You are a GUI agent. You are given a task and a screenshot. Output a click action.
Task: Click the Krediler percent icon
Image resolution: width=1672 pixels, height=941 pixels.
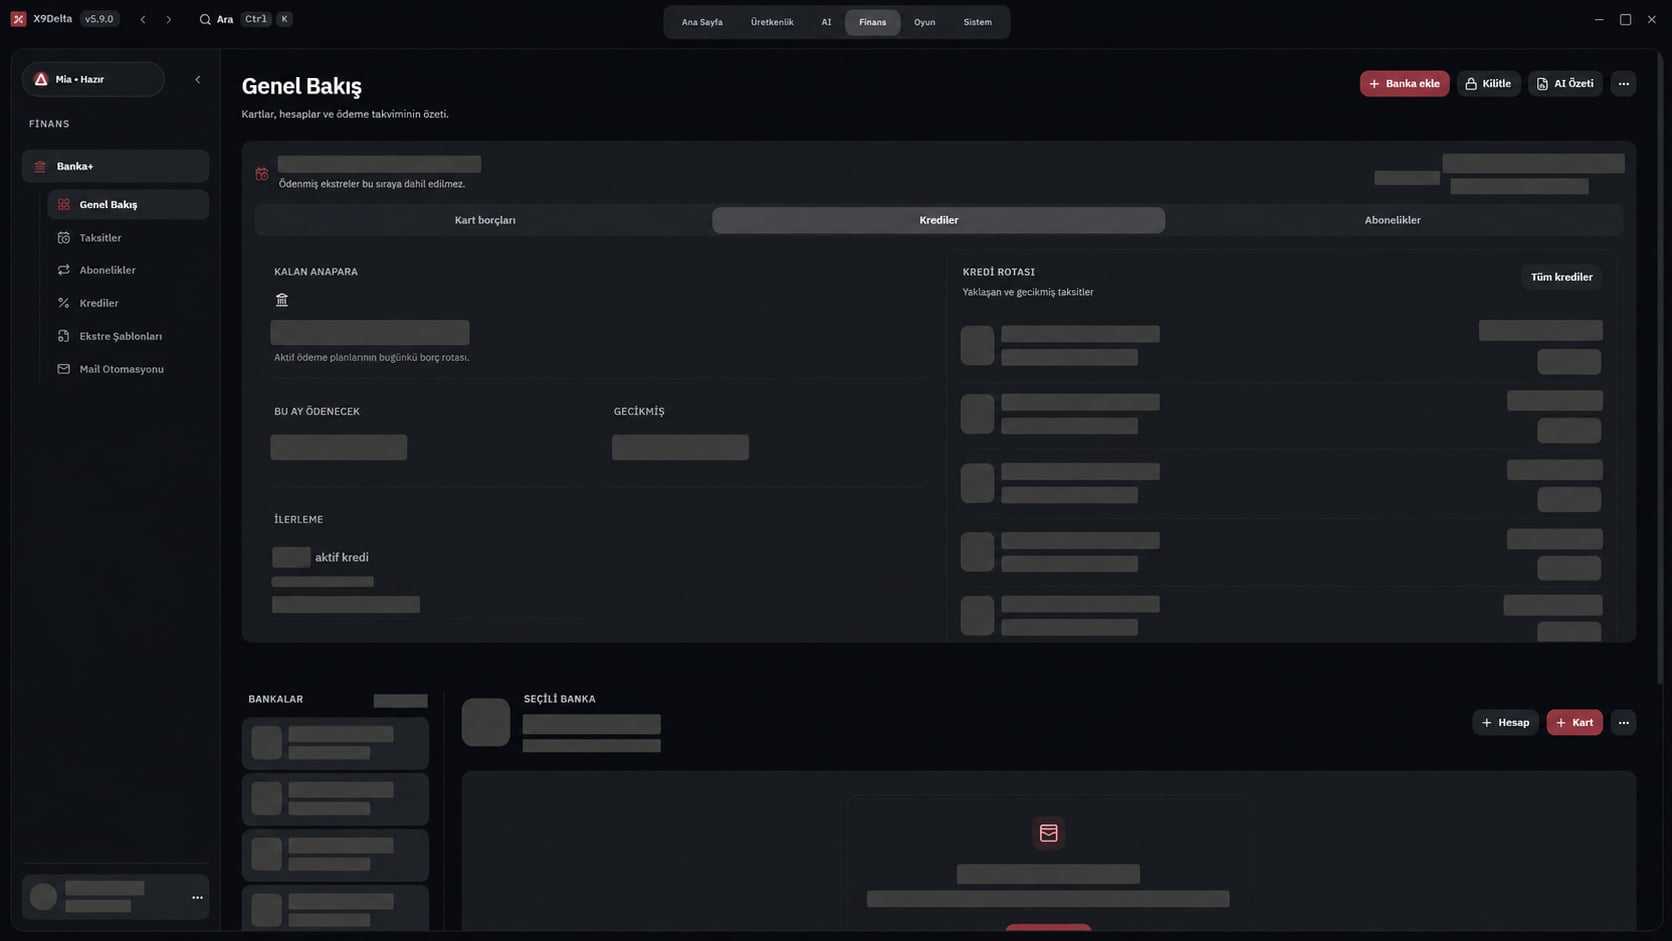point(64,303)
